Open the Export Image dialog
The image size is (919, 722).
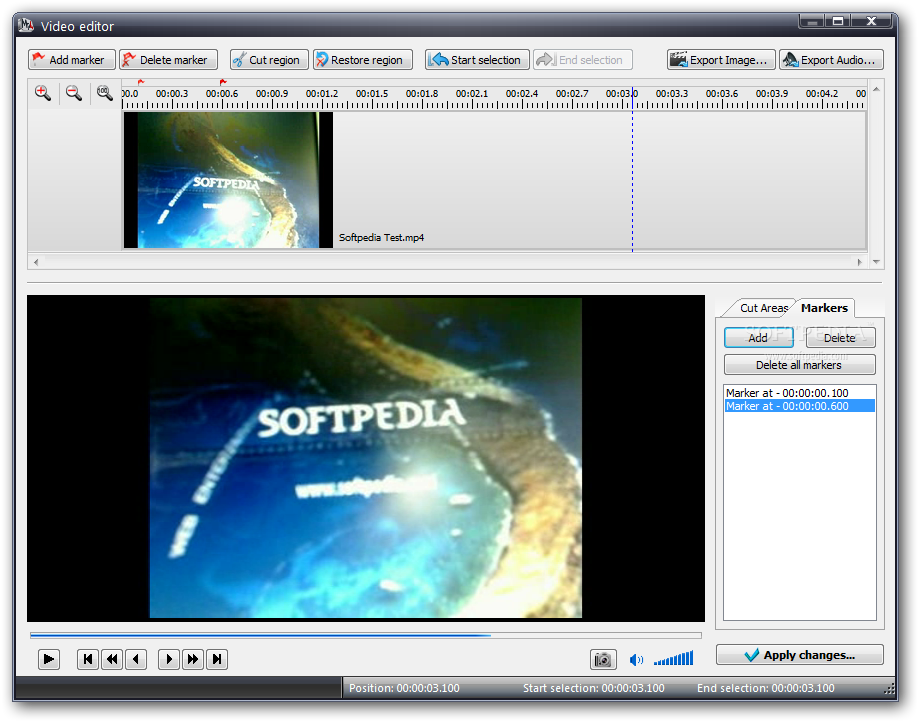pyautogui.click(x=721, y=60)
